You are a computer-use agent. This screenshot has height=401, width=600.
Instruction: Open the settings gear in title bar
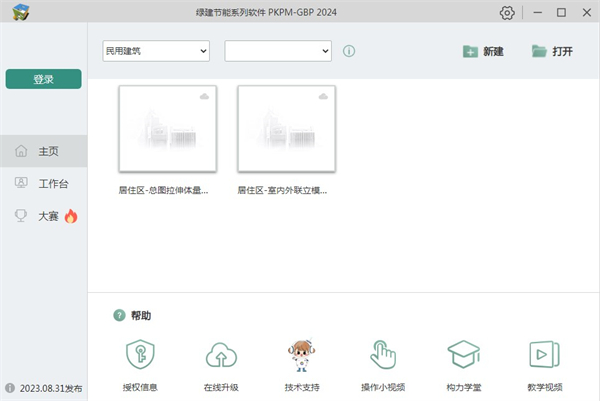pos(507,13)
